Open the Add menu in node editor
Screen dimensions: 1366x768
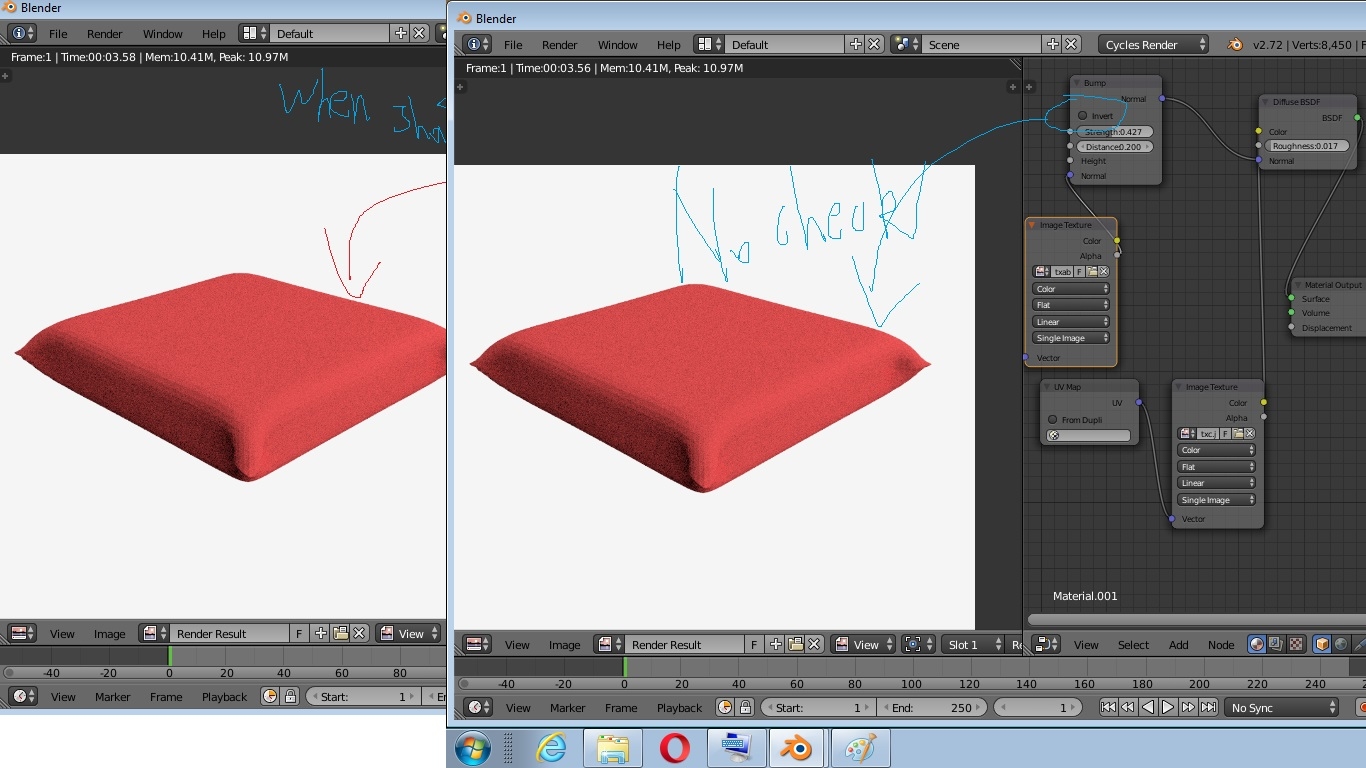[x=1178, y=645]
